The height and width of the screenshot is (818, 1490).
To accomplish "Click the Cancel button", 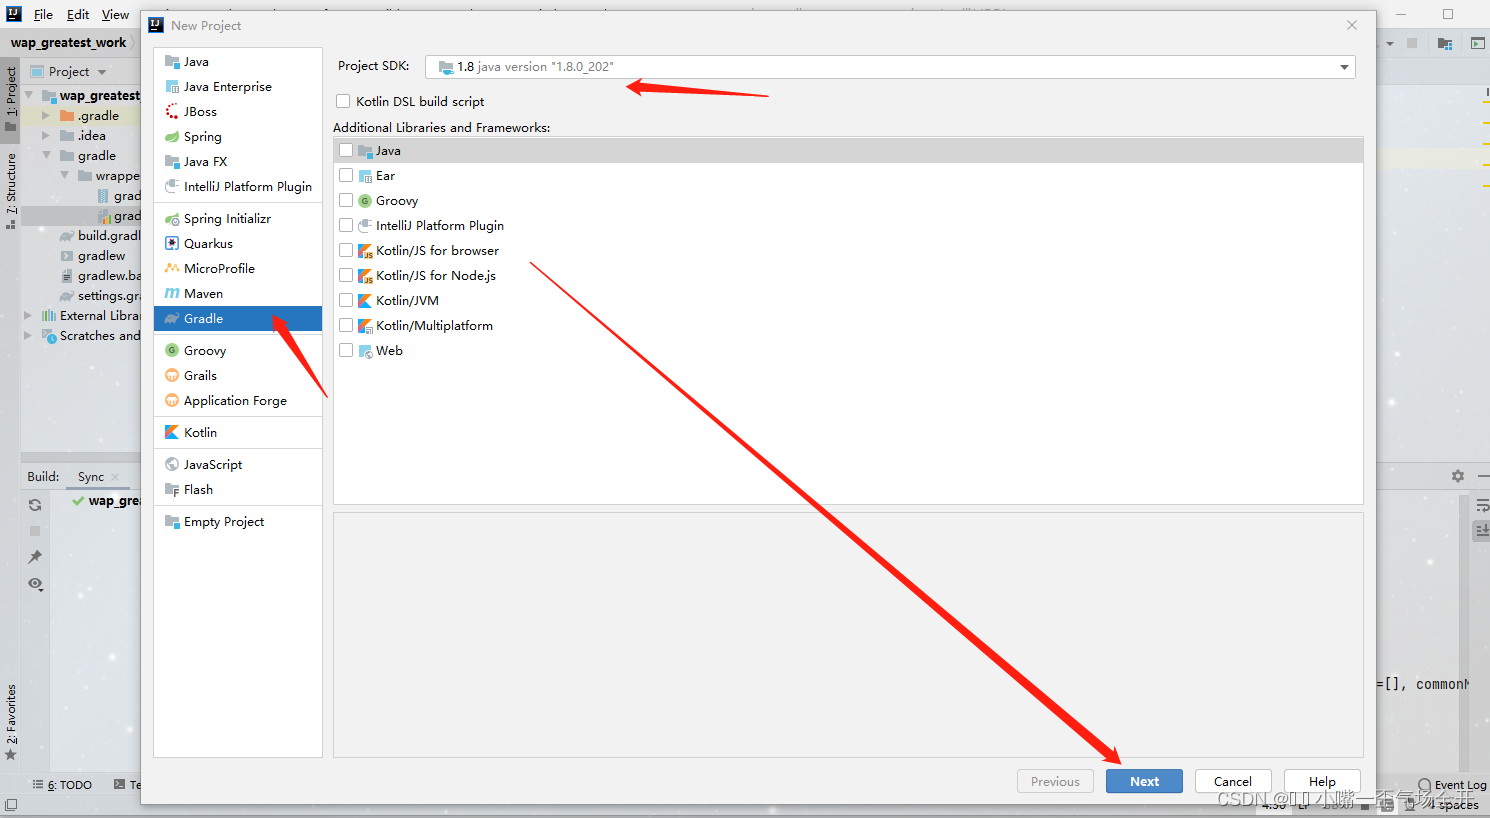I will pyautogui.click(x=1233, y=782).
